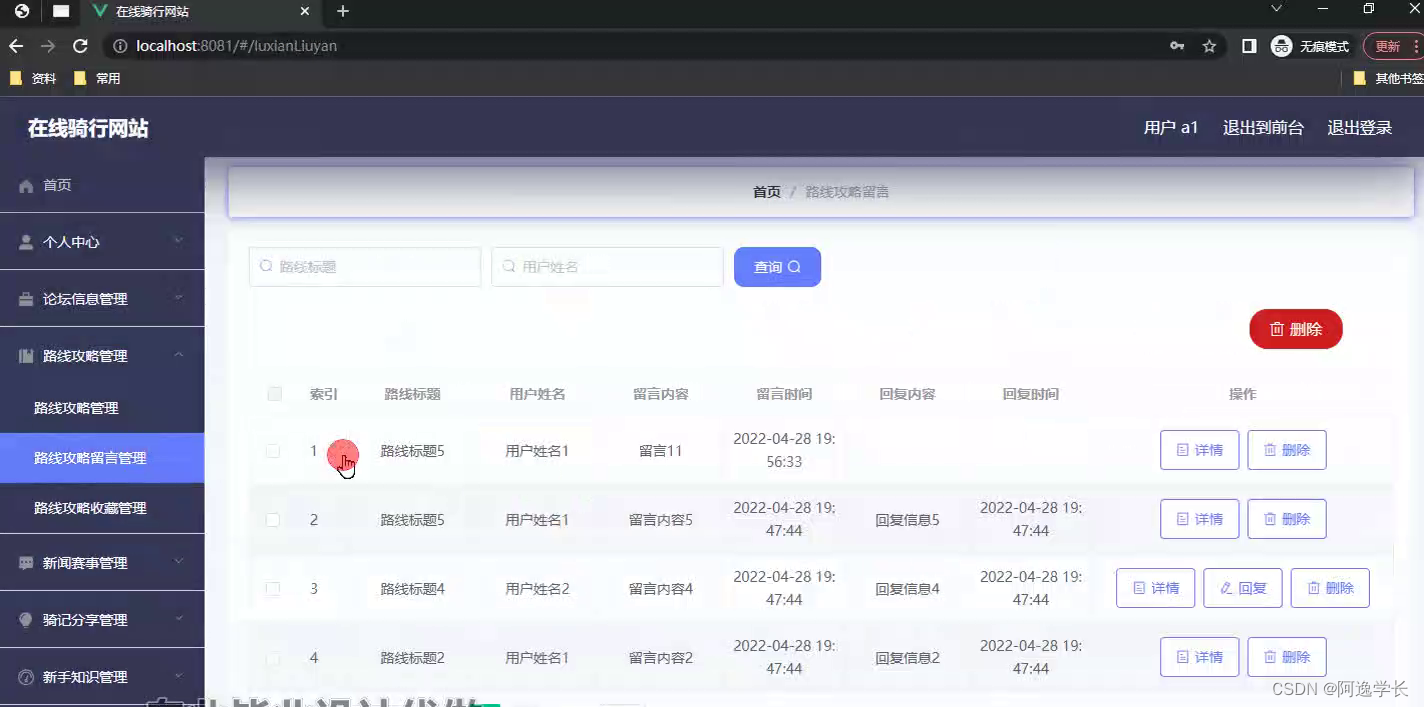Bookmark page with star icon

pyautogui.click(x=1209, y=46)
